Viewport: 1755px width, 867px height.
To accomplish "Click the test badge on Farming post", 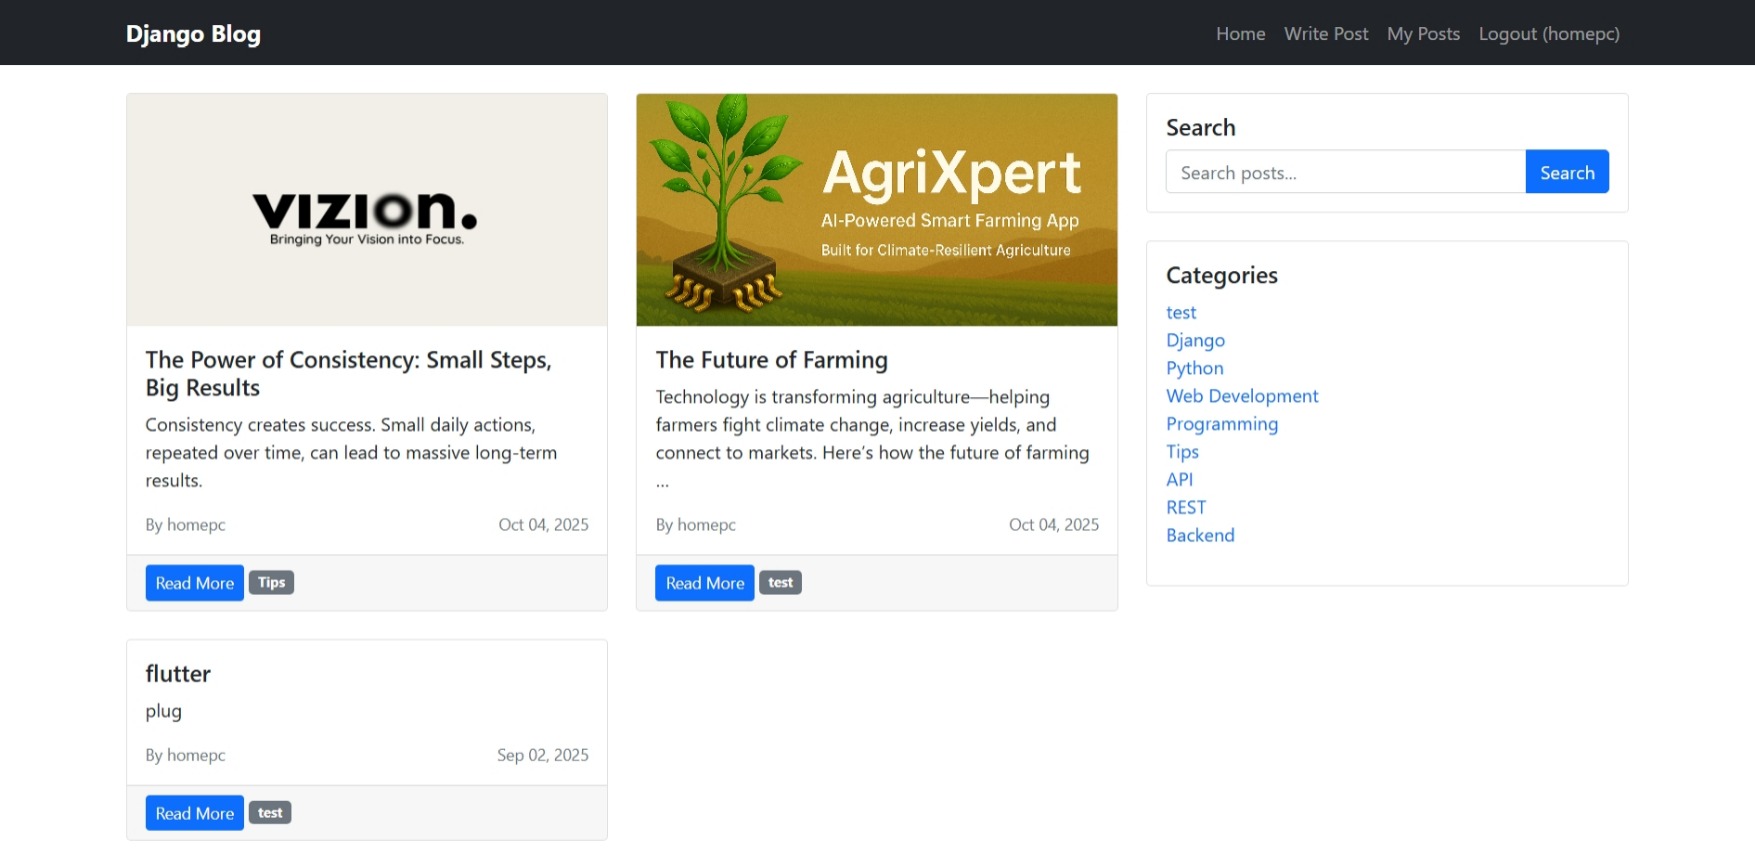I will click(x=780, y=582).
